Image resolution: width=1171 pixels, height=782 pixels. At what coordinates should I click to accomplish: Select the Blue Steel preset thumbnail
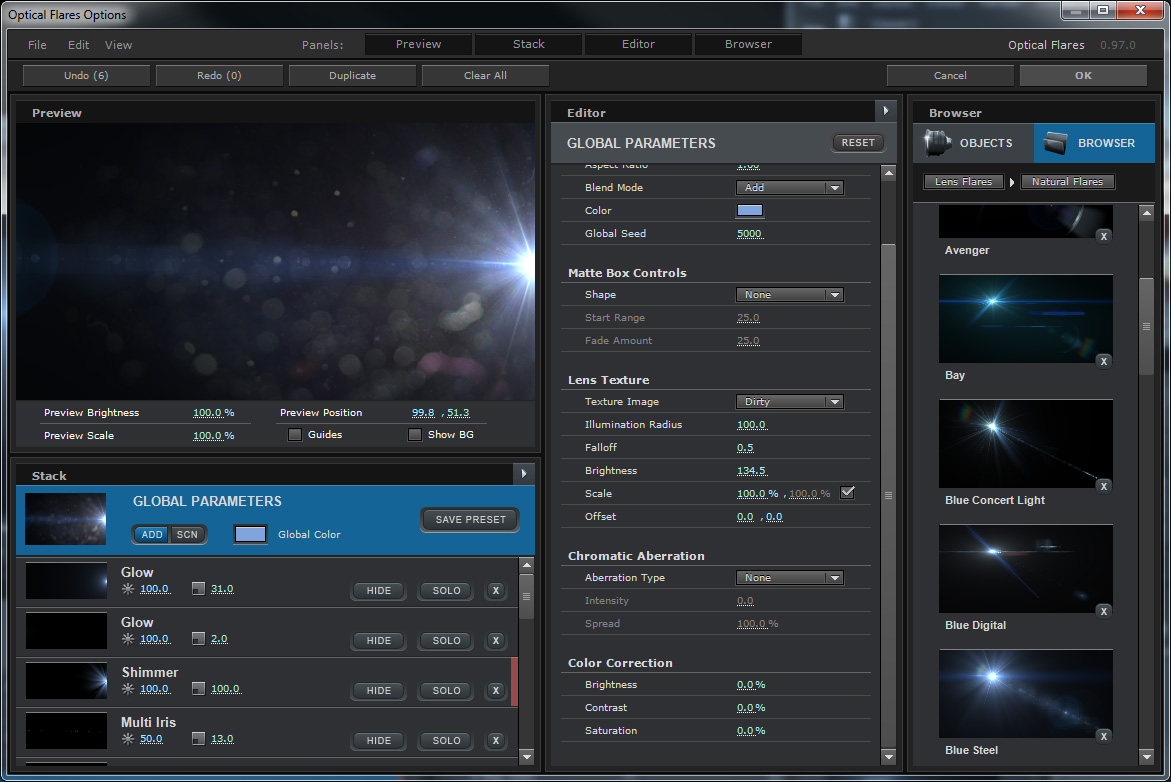(x=1025, y=693)
